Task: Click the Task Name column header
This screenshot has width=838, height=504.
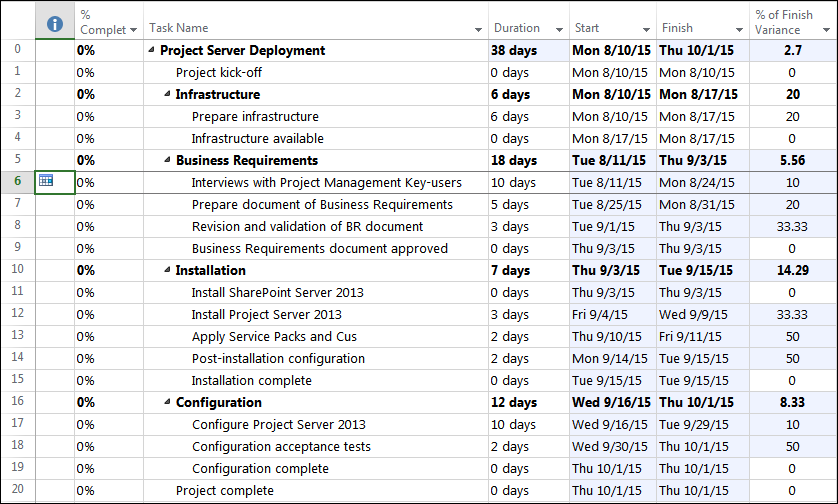Action: pyautogui.click(x=179, y=28)
